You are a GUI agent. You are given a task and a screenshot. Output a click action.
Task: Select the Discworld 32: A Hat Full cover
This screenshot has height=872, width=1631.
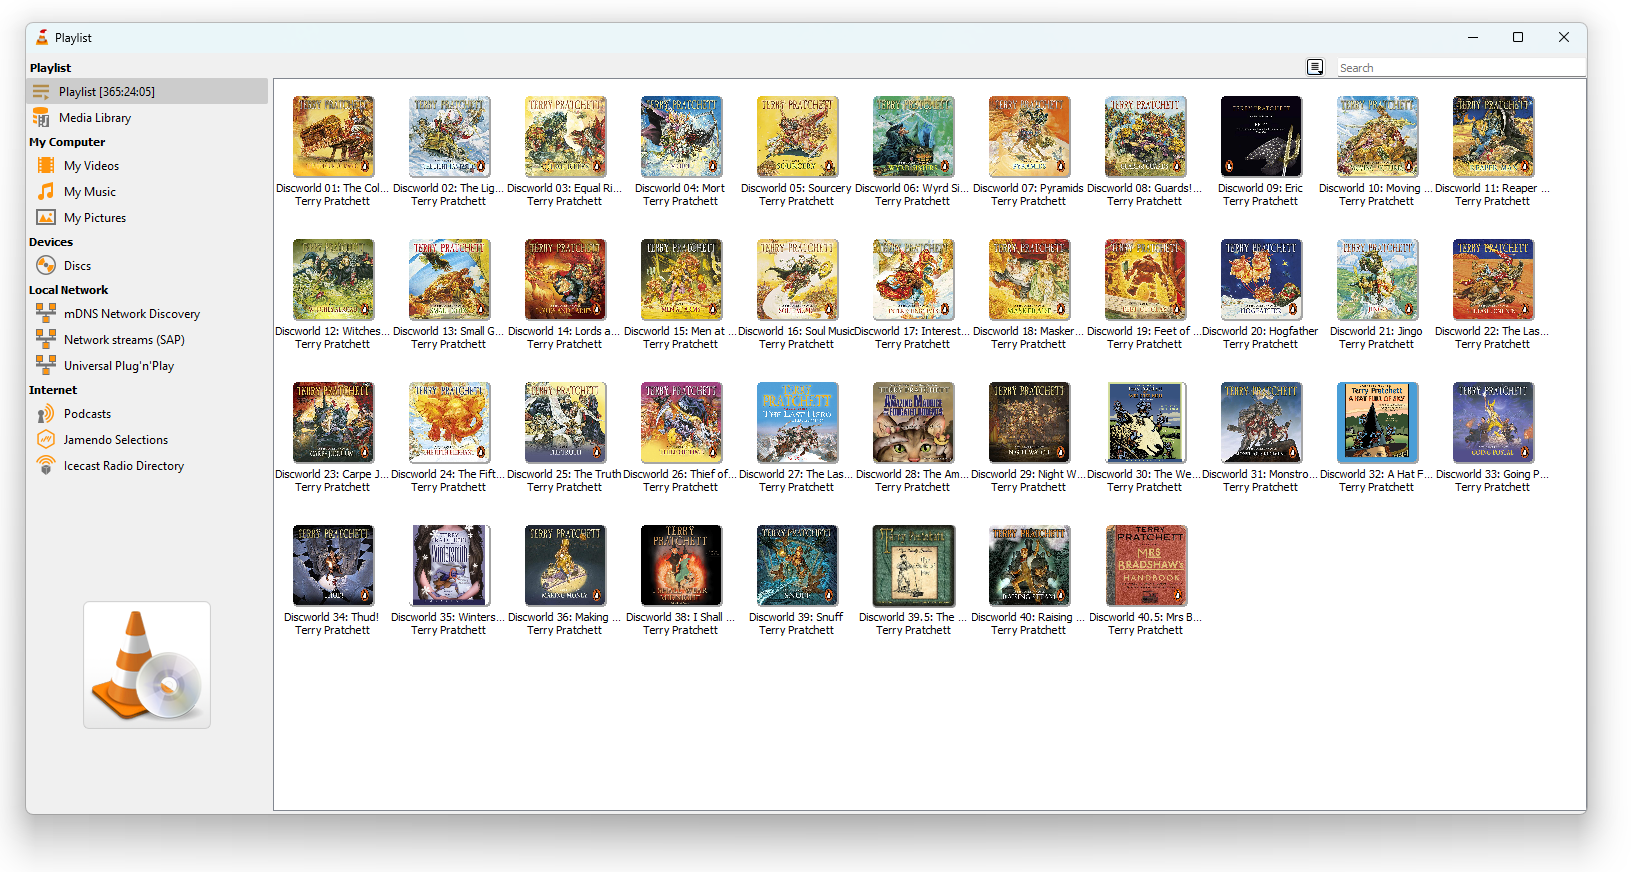coord(1377,423)
